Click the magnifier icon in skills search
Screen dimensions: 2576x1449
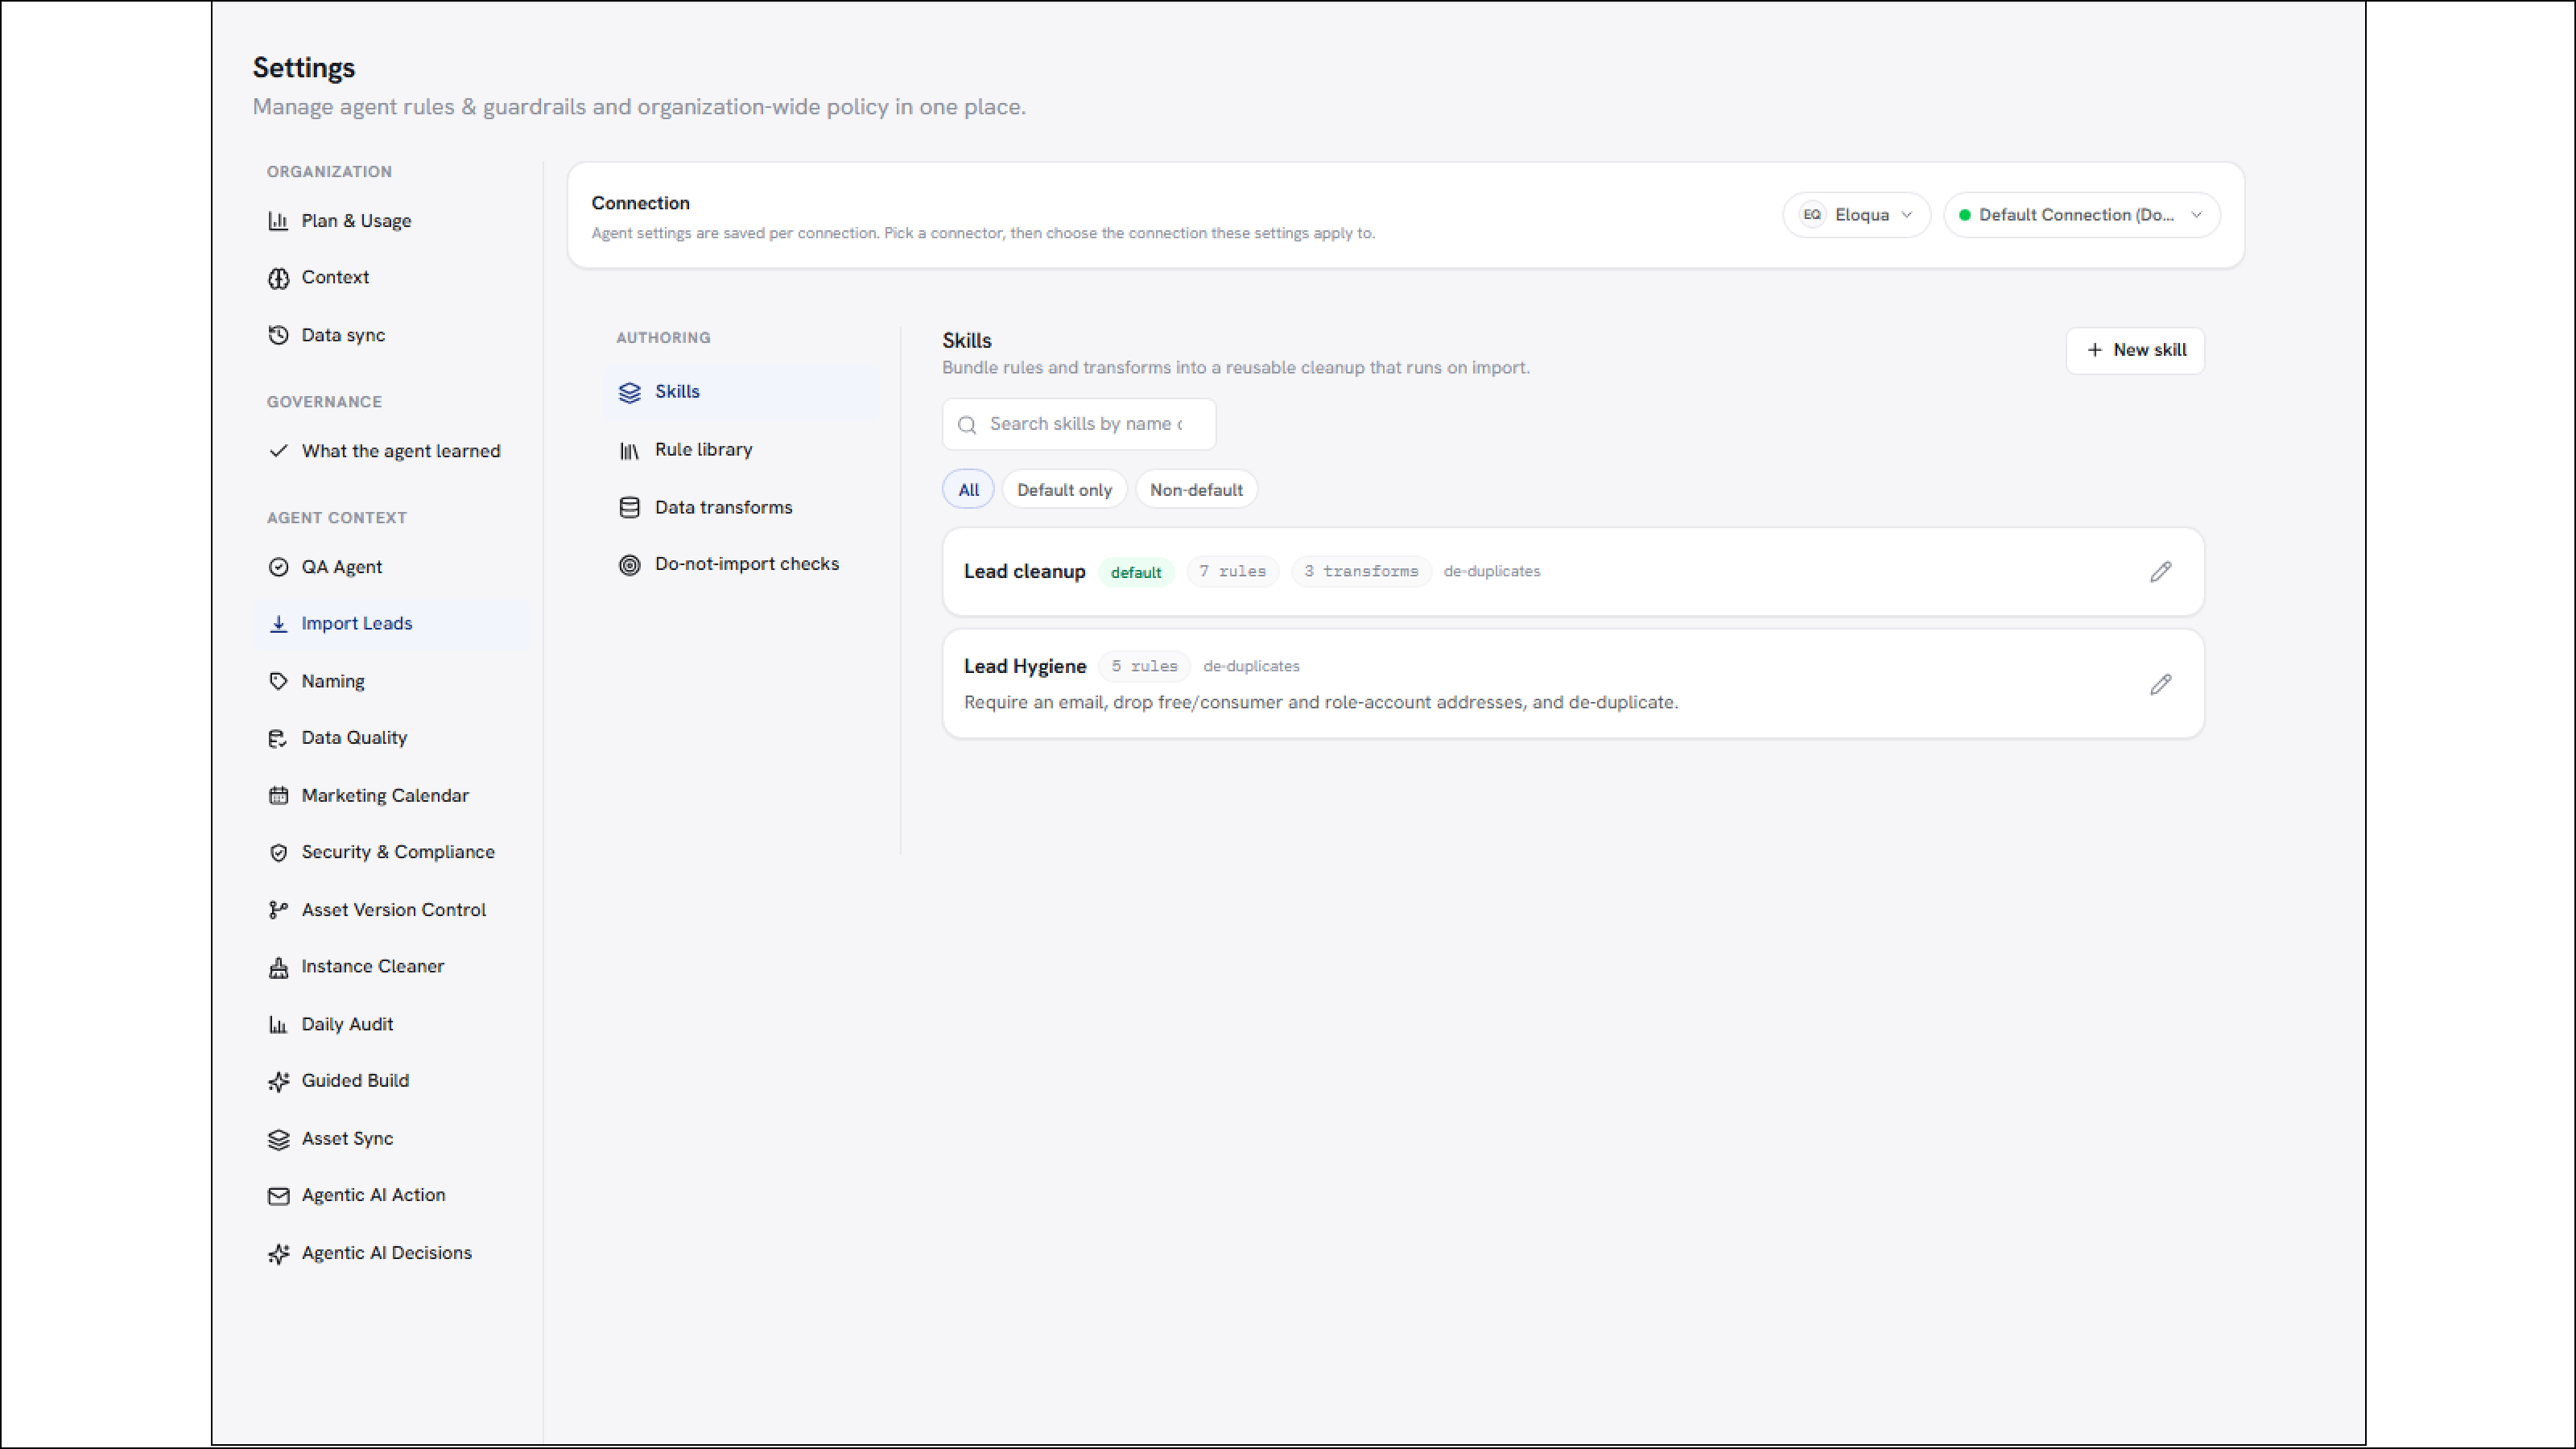pos(966,425)
